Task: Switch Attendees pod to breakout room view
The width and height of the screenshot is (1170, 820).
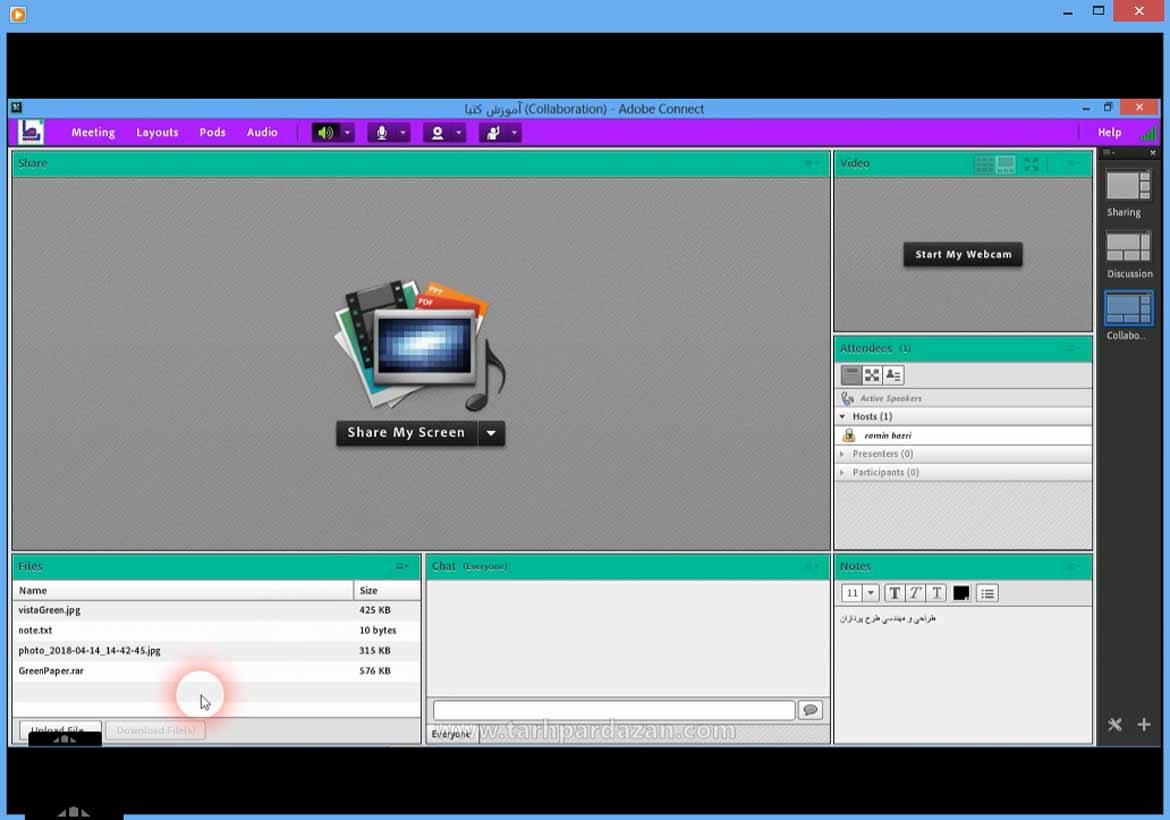Action: (x=872, y=375)
